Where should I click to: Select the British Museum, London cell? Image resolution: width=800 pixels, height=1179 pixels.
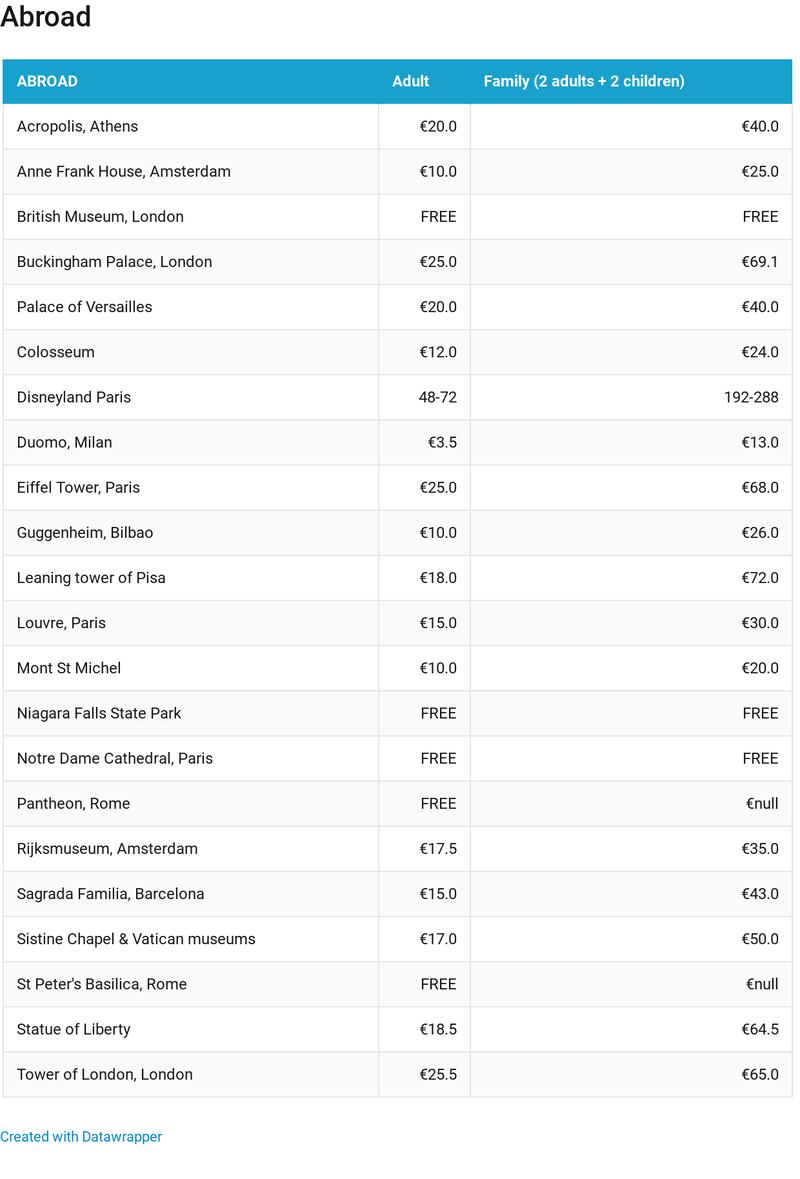tap(100, 216)
